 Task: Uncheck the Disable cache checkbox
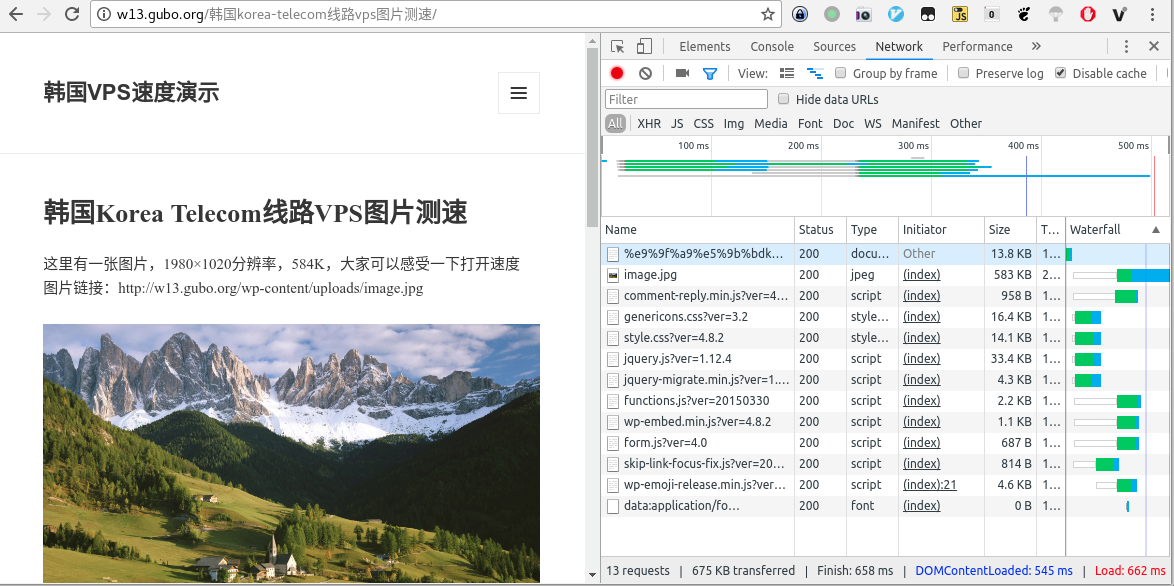click(x=1061, y=73)
